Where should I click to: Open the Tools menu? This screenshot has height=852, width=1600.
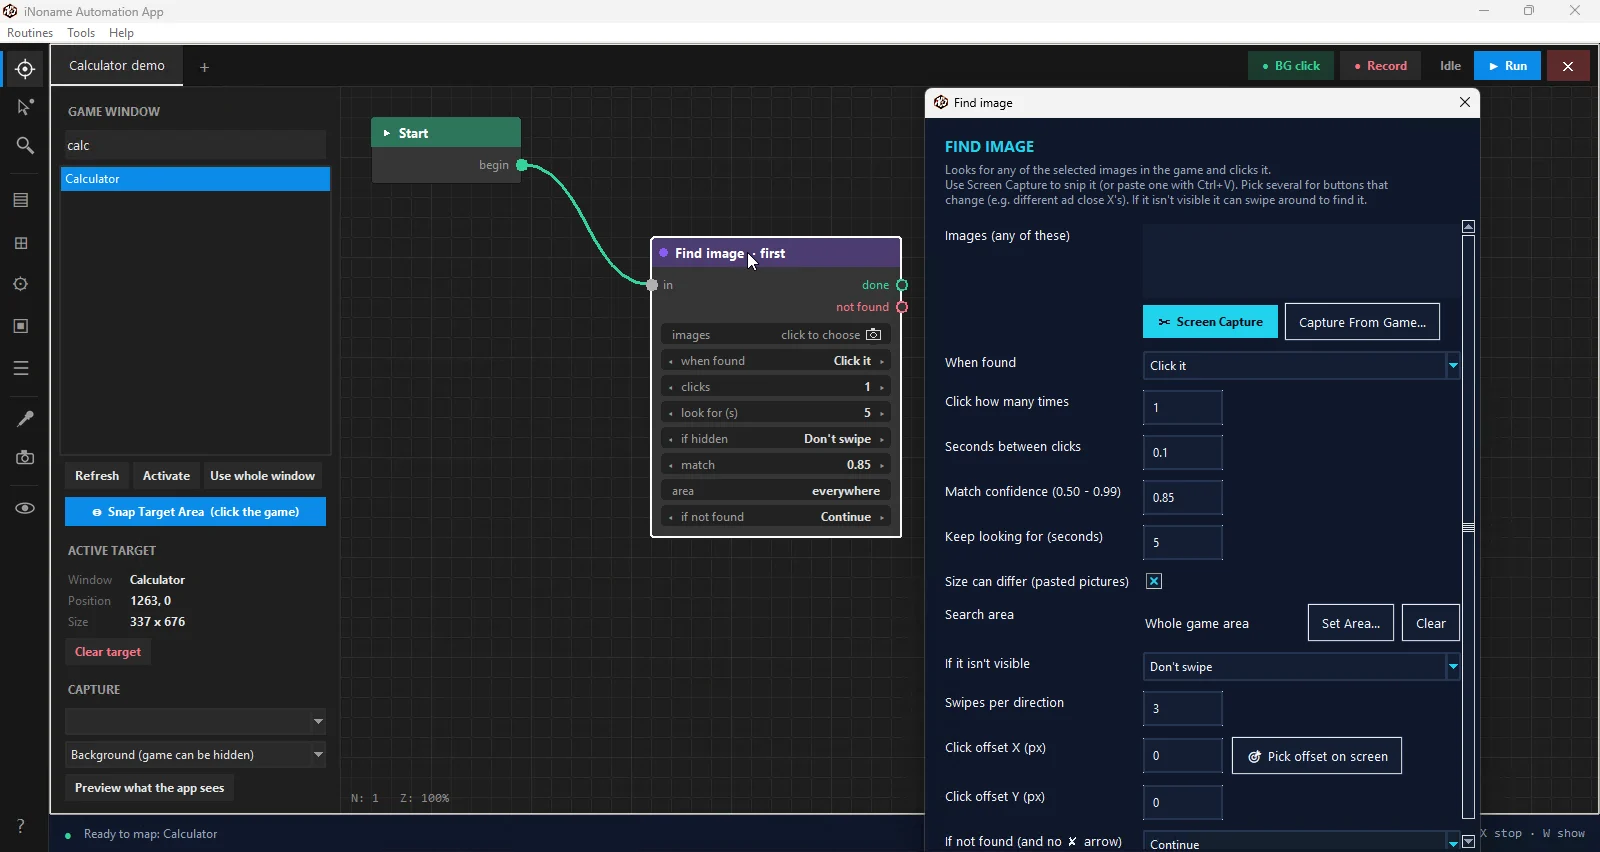(81, 33)
